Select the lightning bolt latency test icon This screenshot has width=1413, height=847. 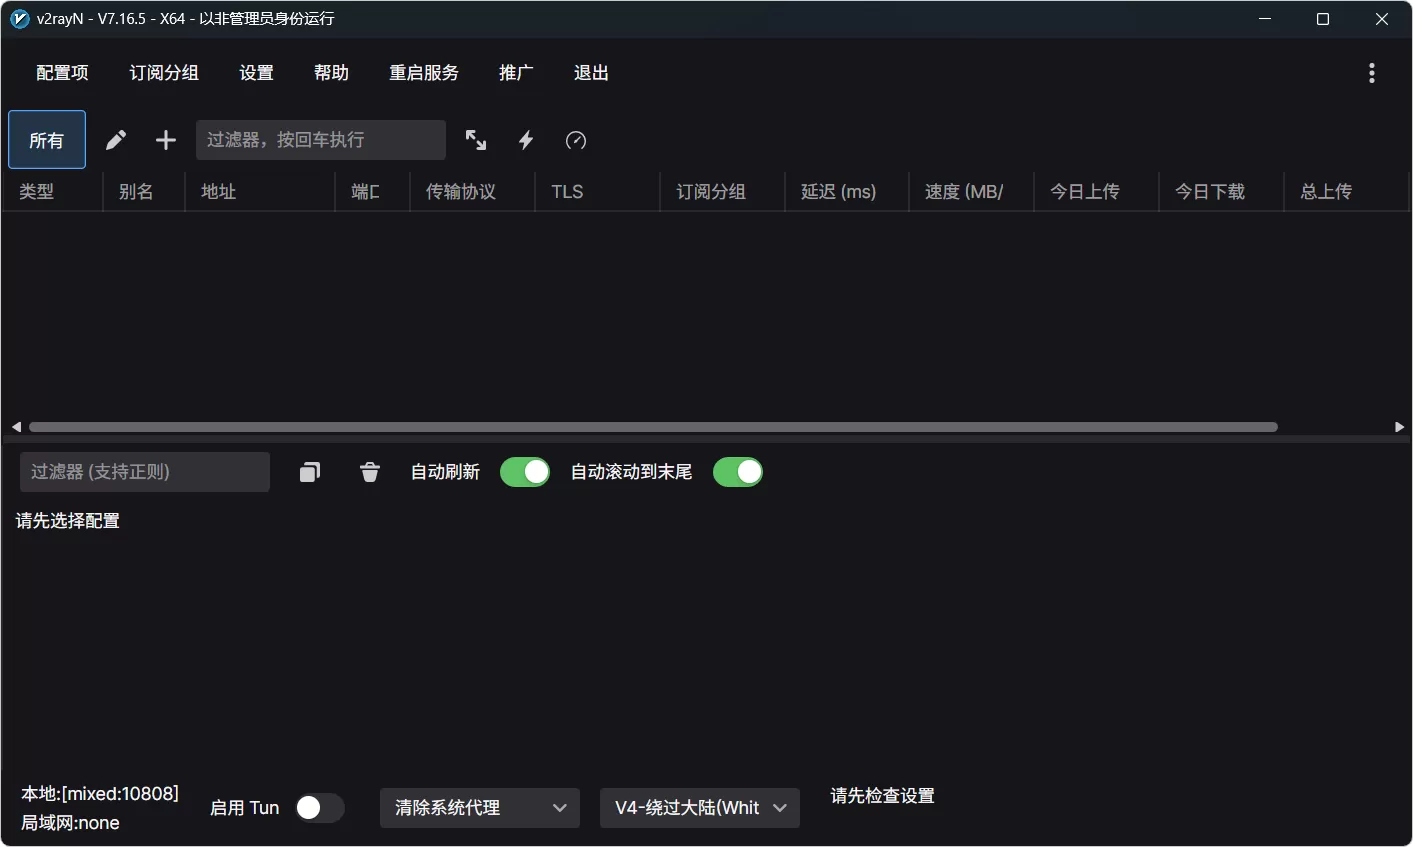(526, 140)
